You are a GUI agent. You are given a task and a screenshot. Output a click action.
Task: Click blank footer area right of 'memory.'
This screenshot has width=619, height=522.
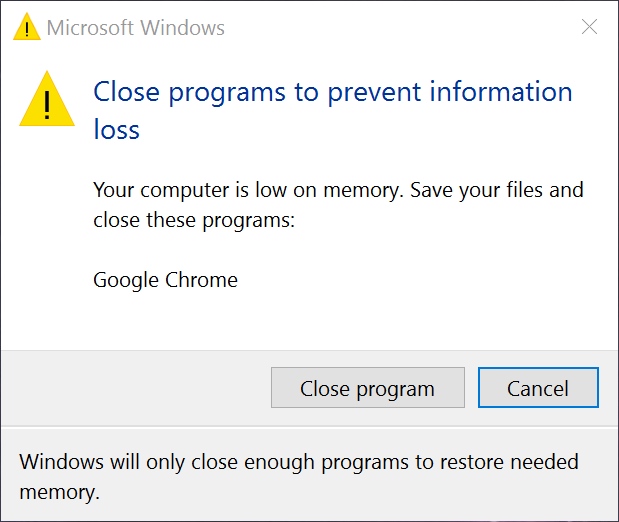pos(350,493)
